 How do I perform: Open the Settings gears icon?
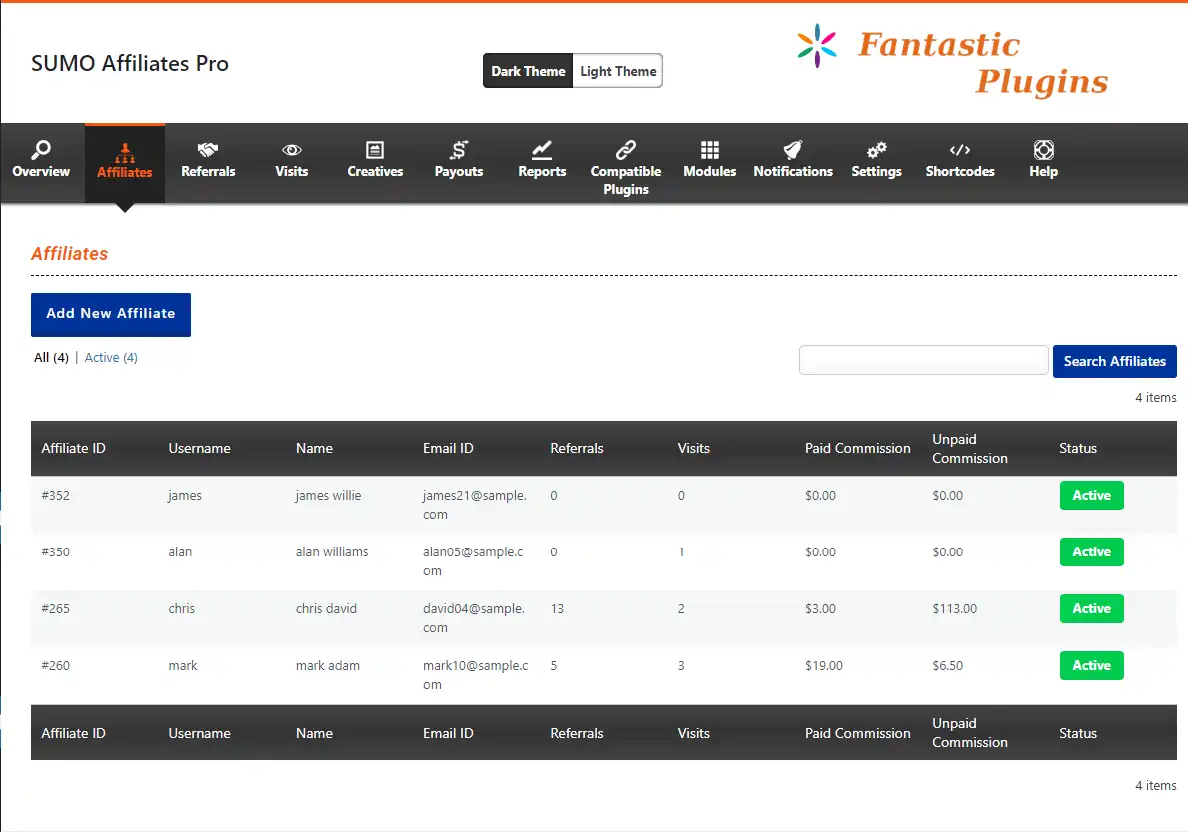pyautogui.click(x=877, y=150)
